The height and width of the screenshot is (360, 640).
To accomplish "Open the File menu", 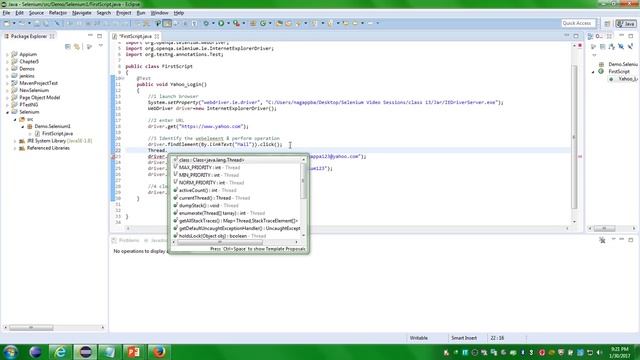I will [x=6, y=13].
